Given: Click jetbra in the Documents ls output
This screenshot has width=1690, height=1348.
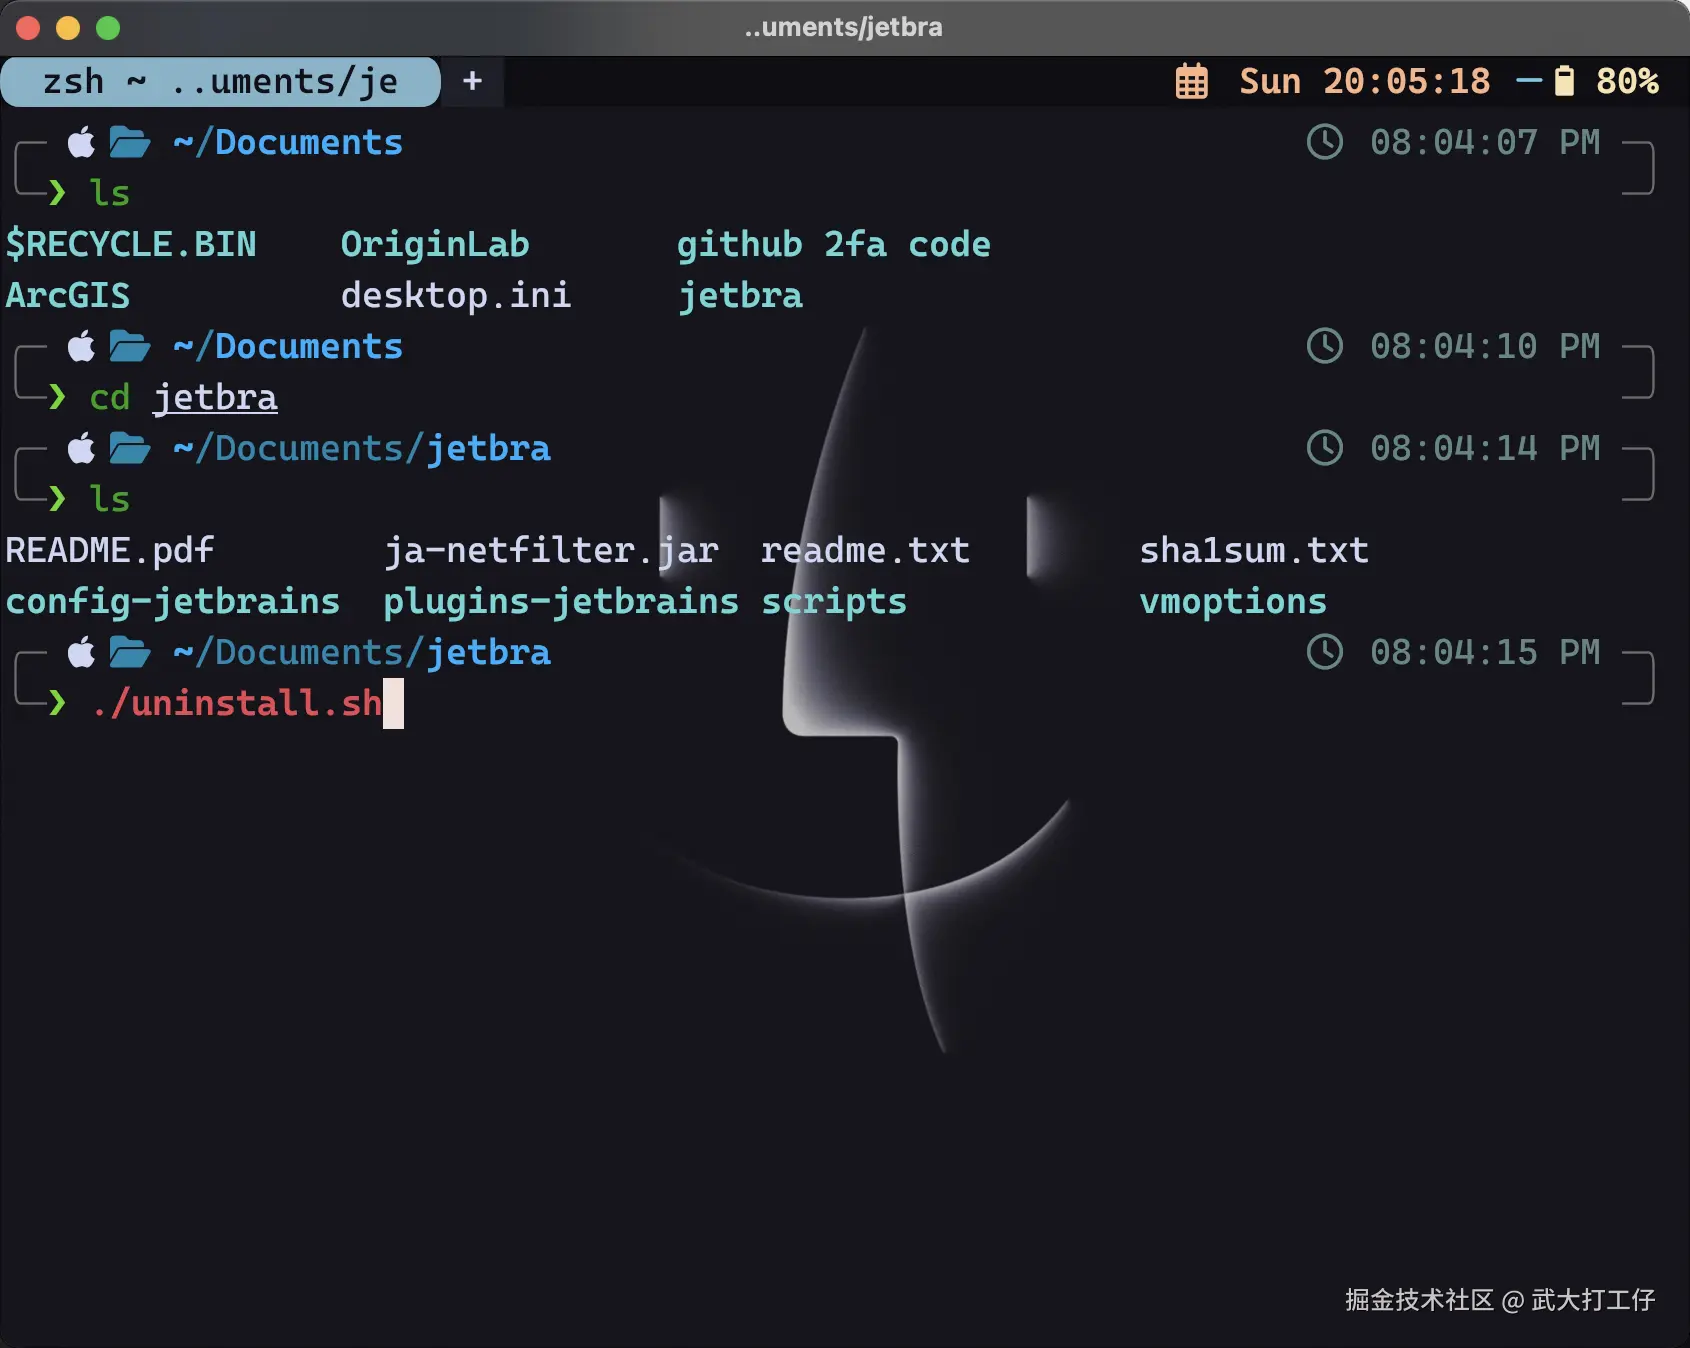Looking at the screenshot, I should tap(740, 296).
